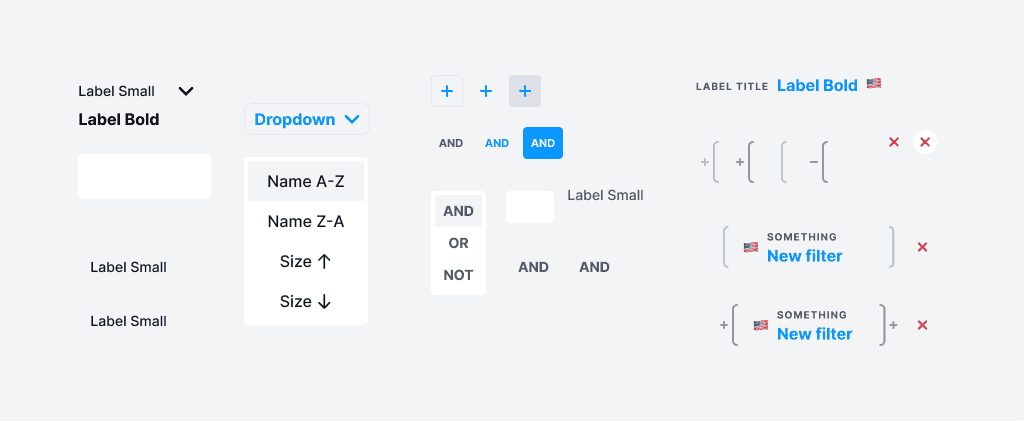Toggle the solid blue AND button
The image size is (1024, 421).
point(543,143)
